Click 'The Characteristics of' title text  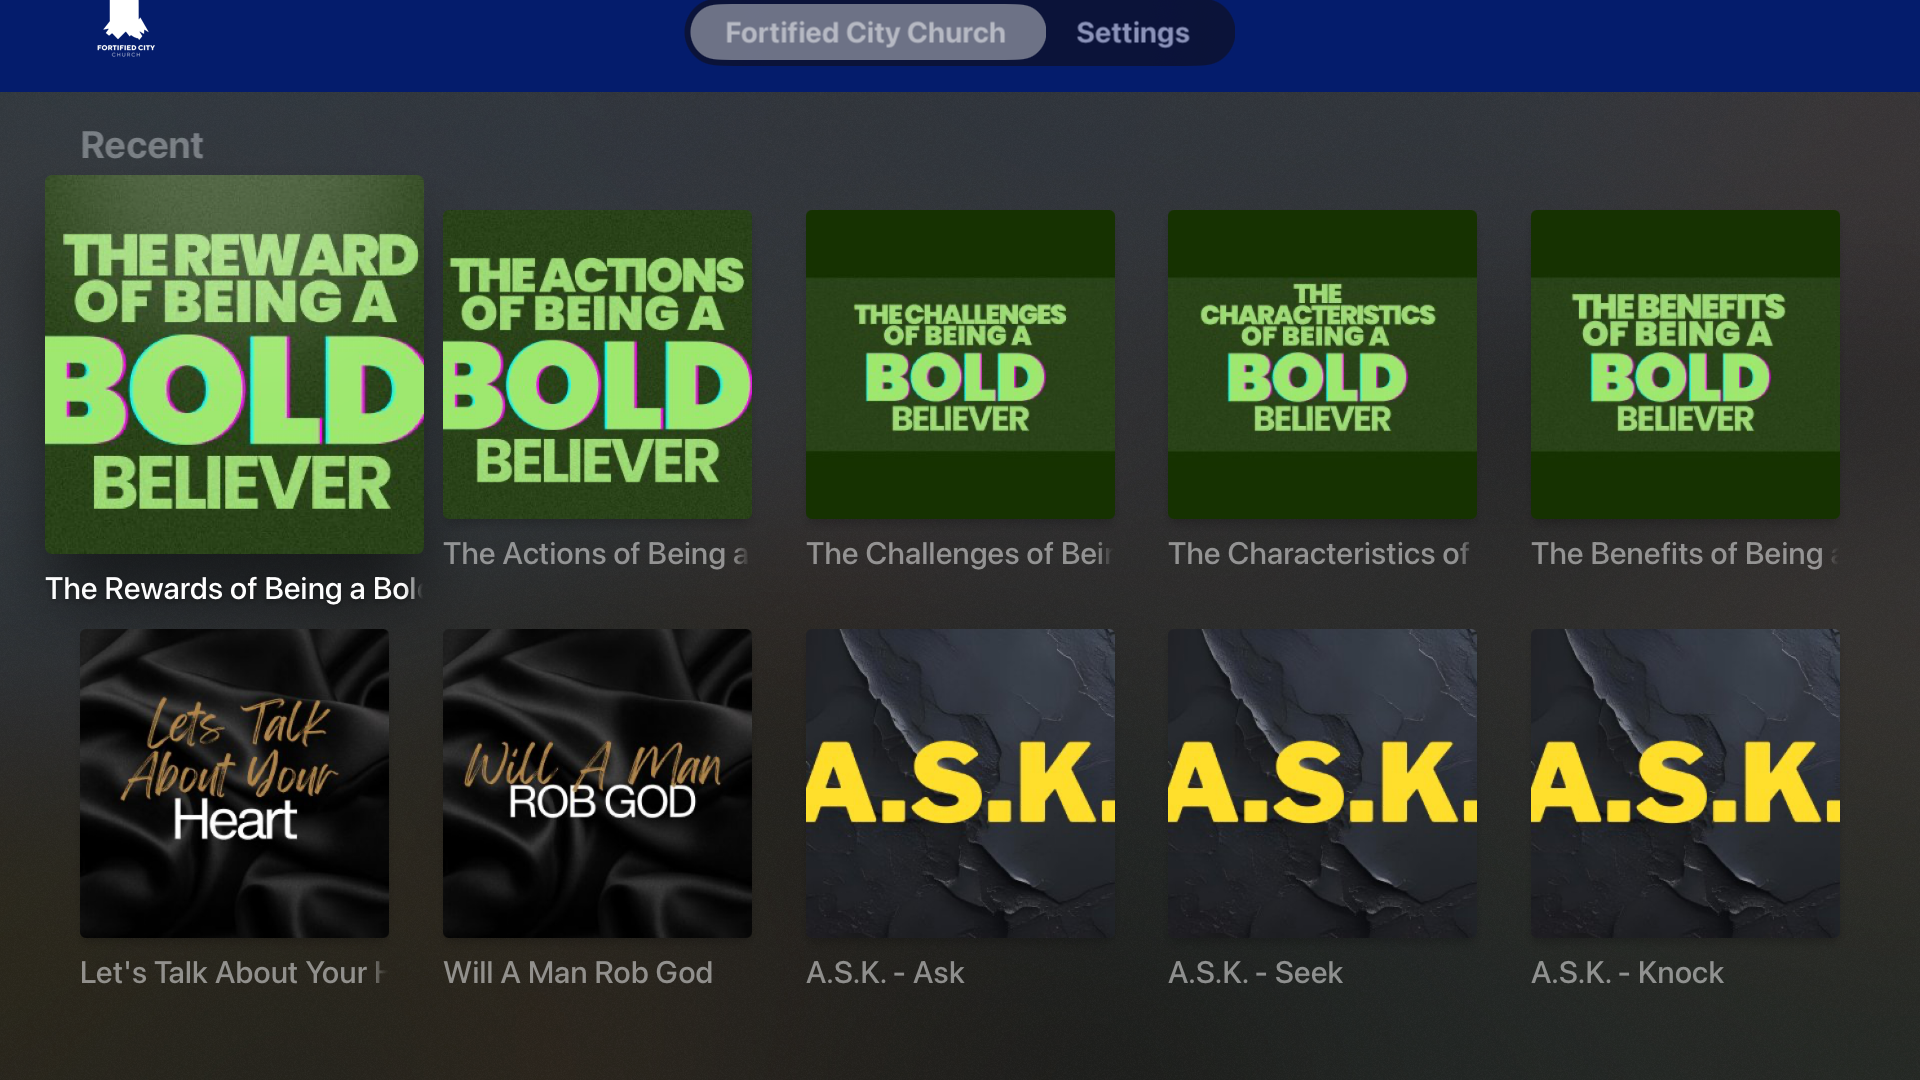tap(1318, 554)
